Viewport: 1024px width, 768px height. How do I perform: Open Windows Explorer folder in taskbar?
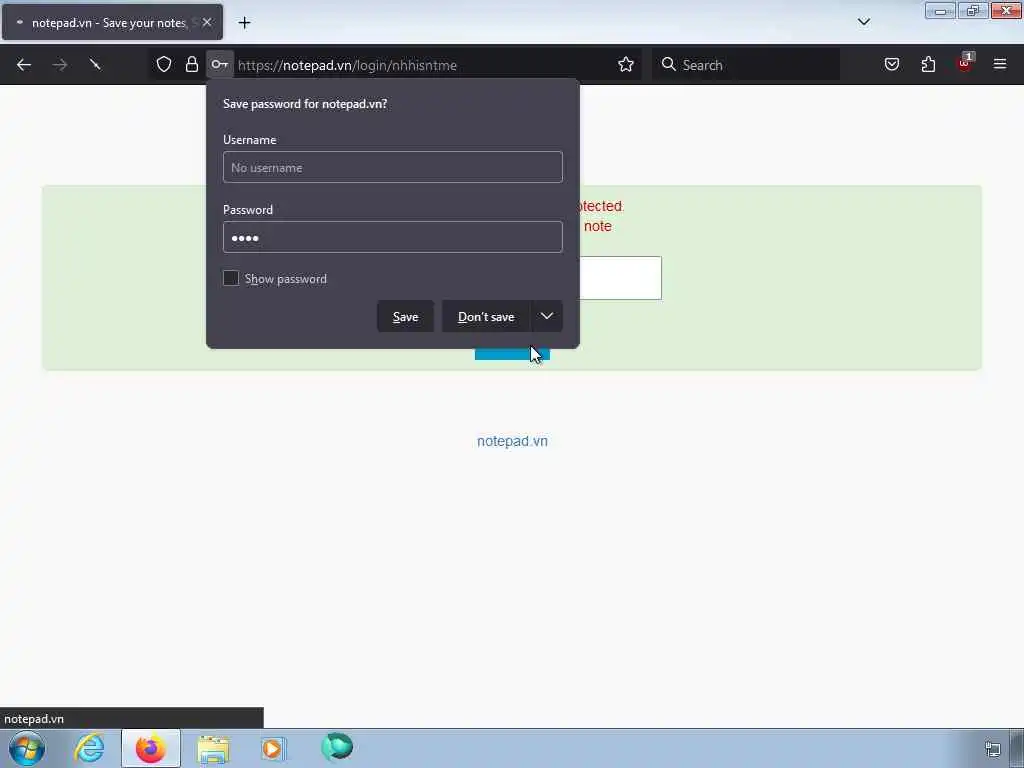[x=213, y=749]
